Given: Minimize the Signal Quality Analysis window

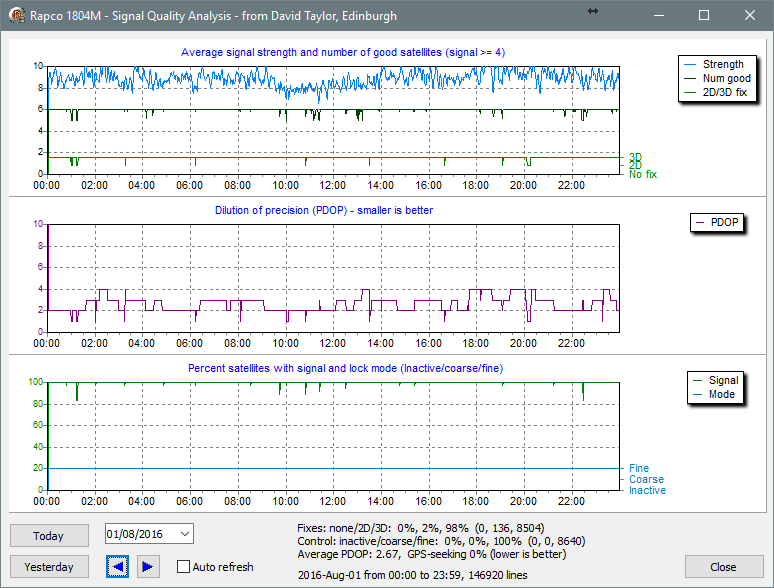Looking at the screenshot, I should coord(659,15).
